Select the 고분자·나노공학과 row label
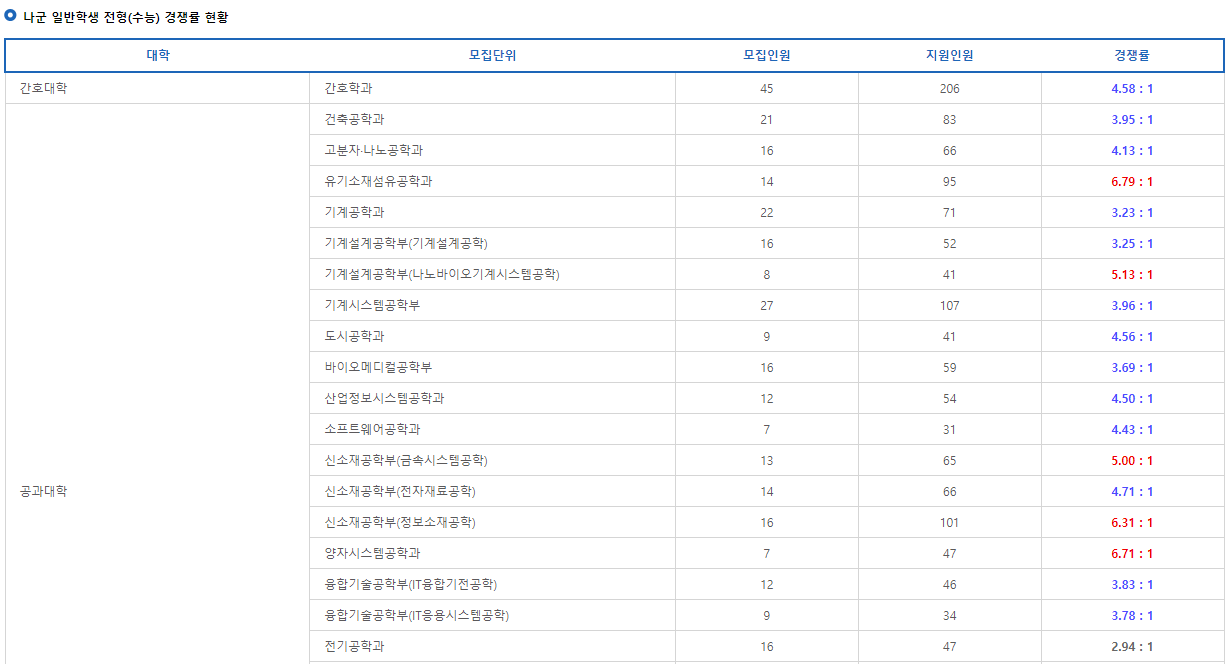This screenshot has height=664, width=1229. click(x=373, y=150)
